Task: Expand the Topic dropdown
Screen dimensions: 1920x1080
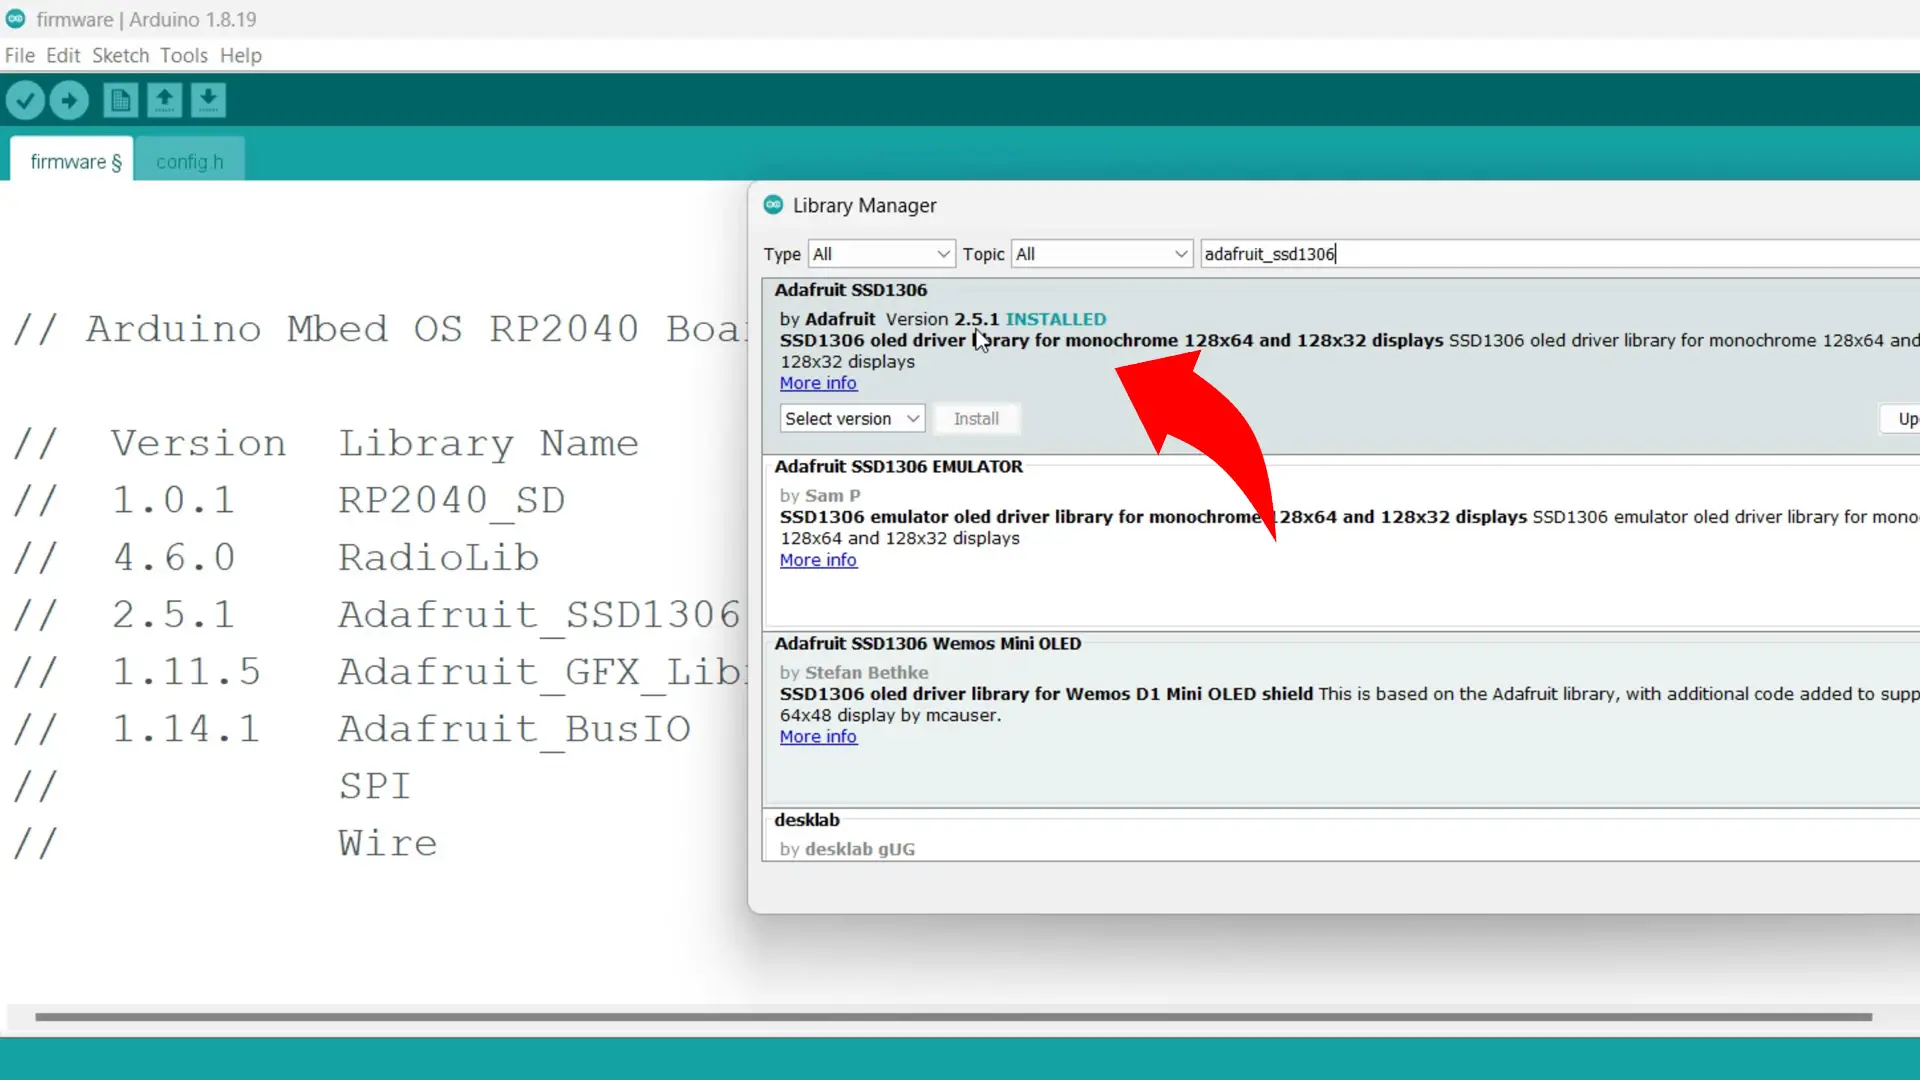Action: point(1102,254)
